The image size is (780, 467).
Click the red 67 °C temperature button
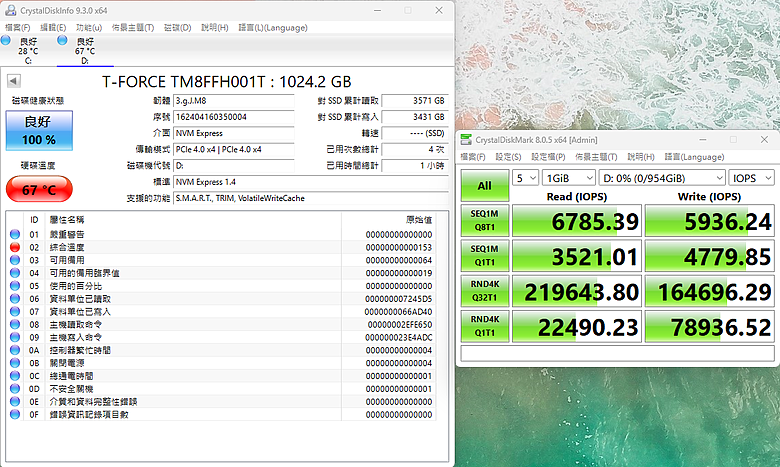(39, 189)
